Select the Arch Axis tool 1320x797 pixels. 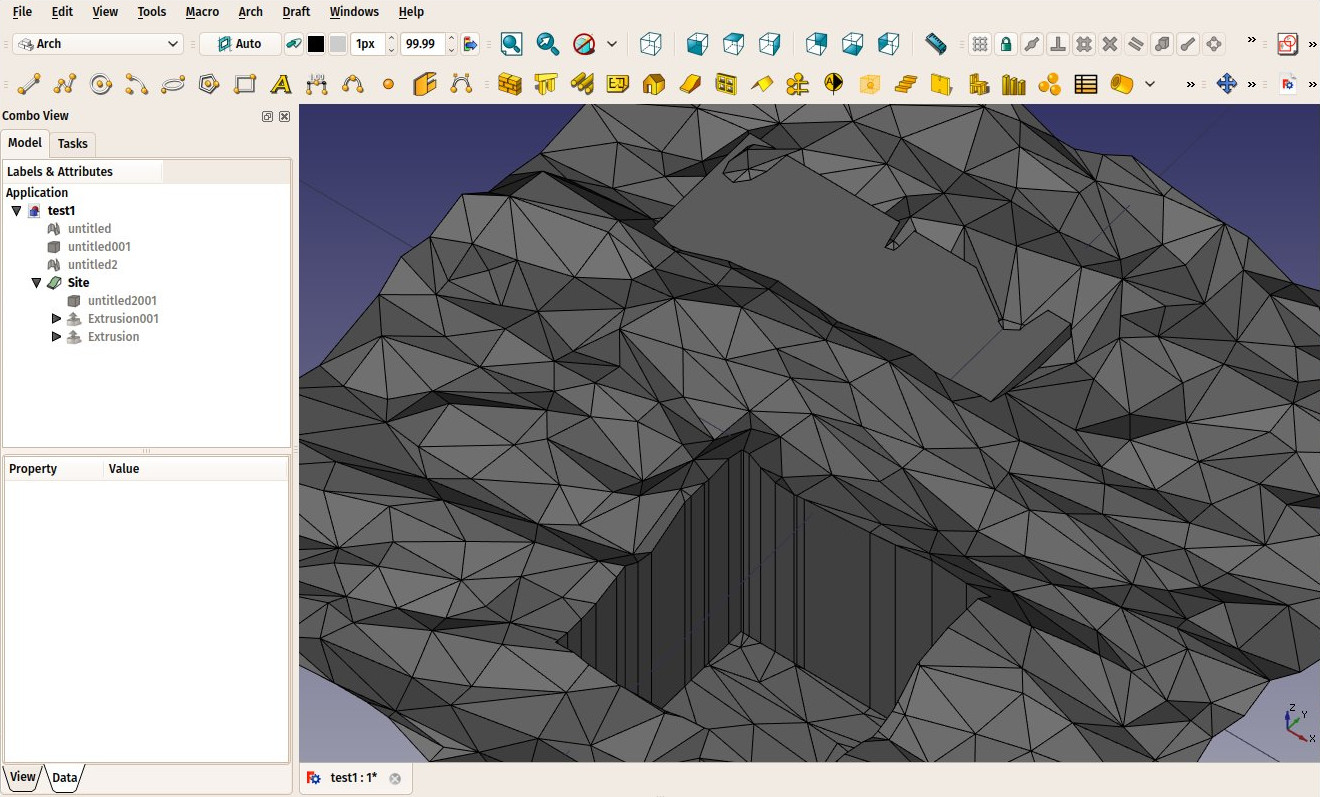pyautogui.click(x=798, y=84)
